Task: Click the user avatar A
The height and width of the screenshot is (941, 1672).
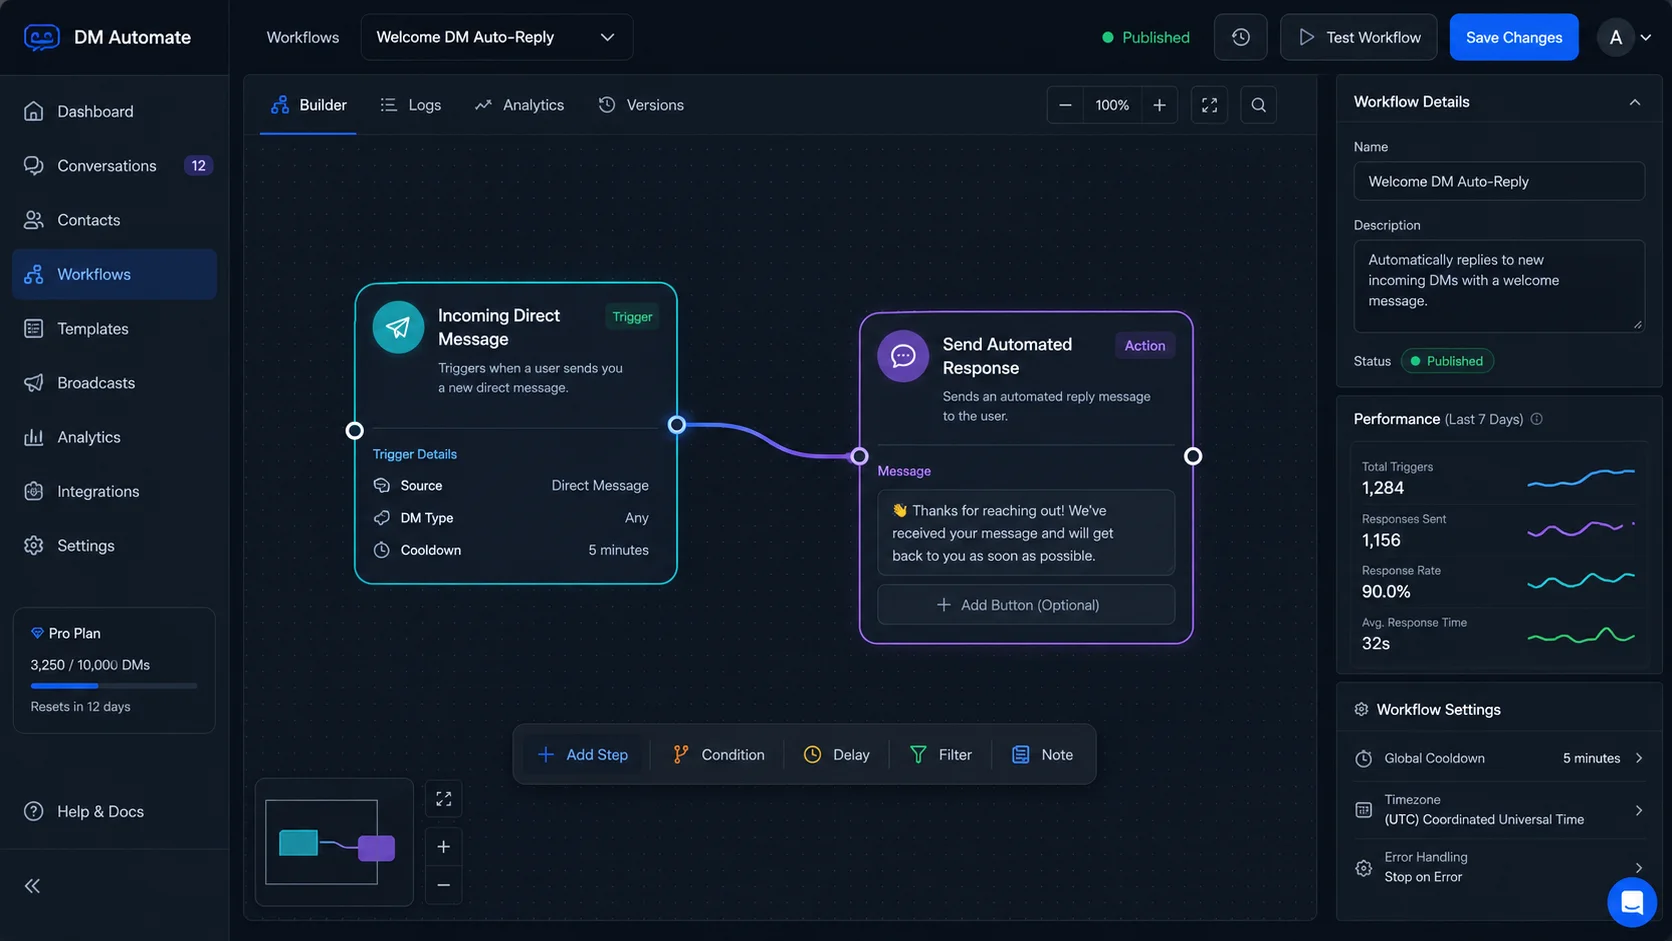Action: click(x=1615, y=37)
